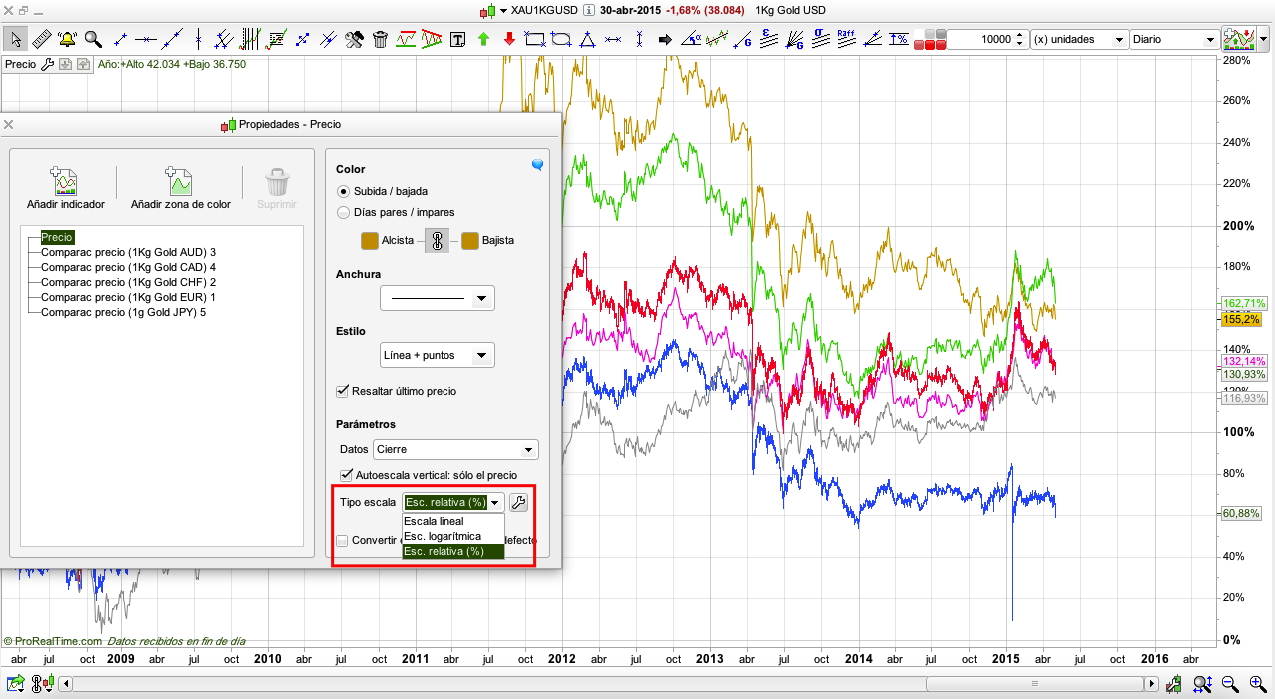Viewport: 1275px width, 699px height.
Task: Select Comparac precio (1Kg Gold EUR) 1
Action: [128, 297]
